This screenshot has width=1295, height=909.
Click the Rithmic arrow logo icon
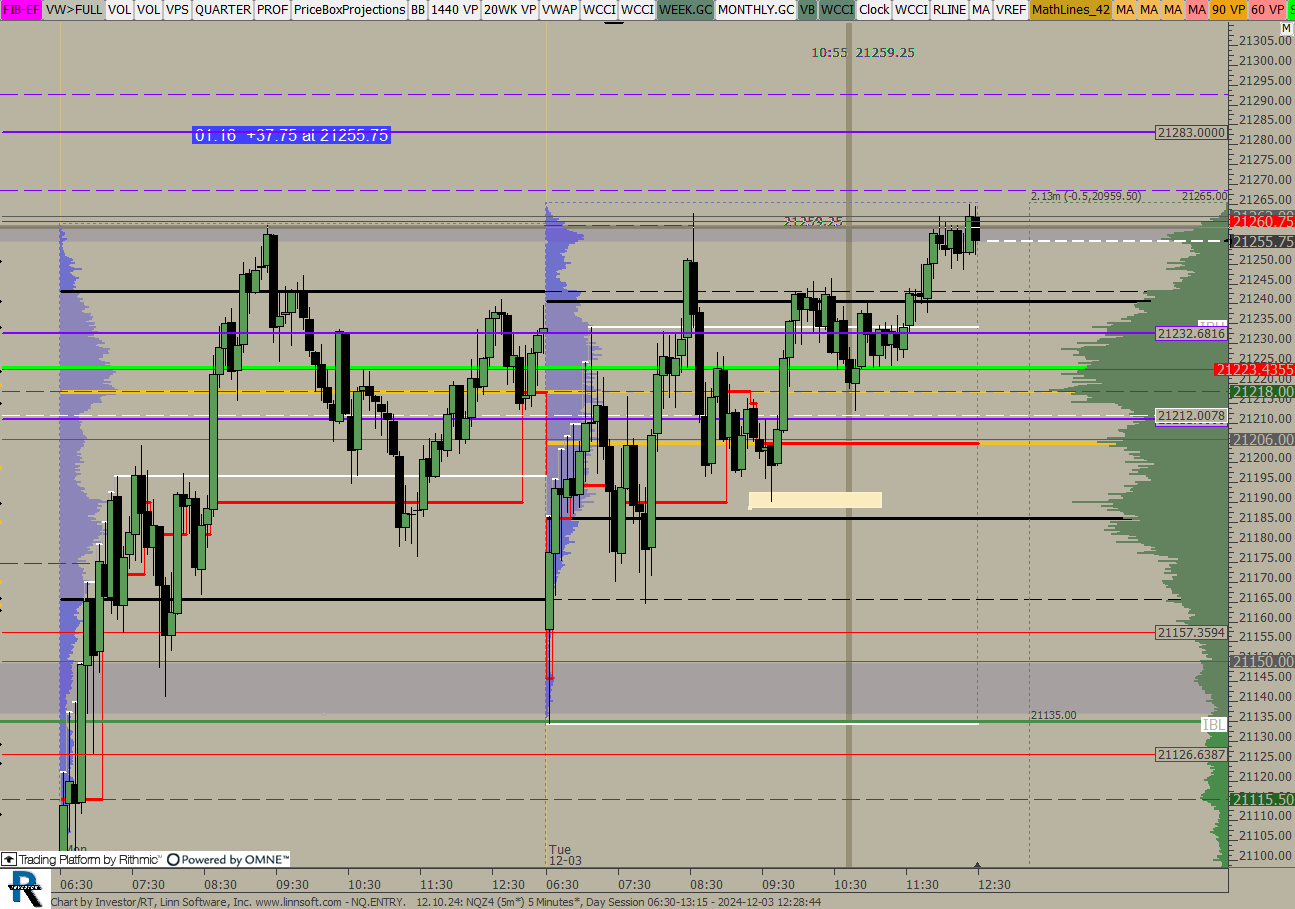(9, 859)
